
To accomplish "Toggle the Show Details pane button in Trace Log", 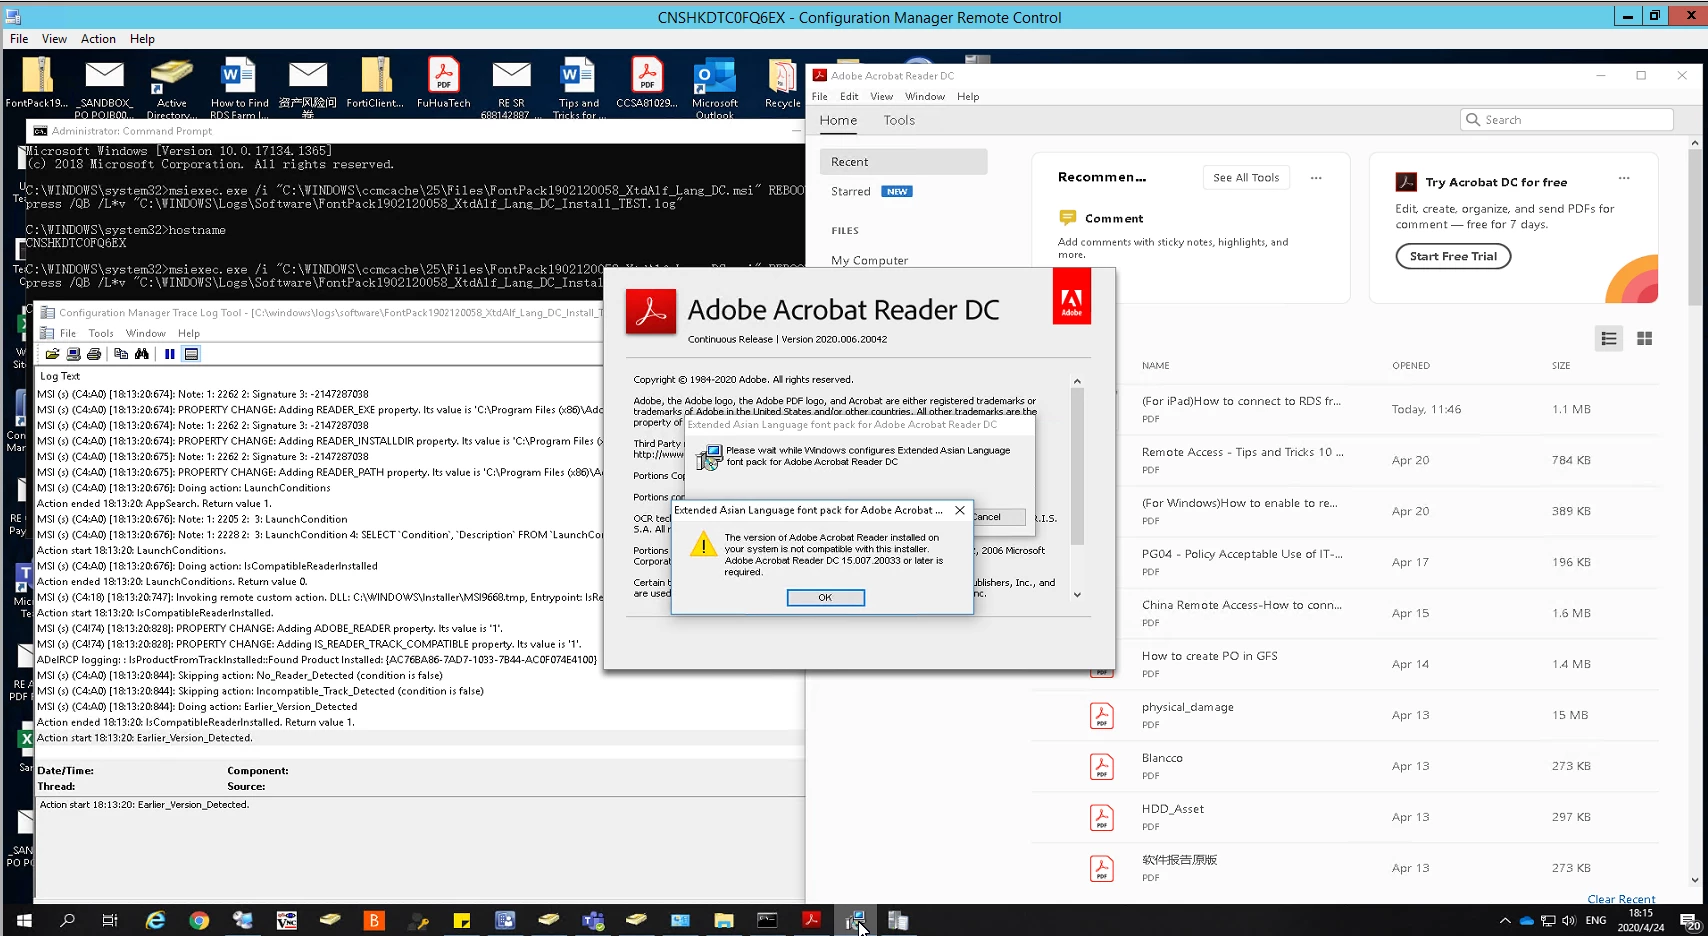I will 191,354.
